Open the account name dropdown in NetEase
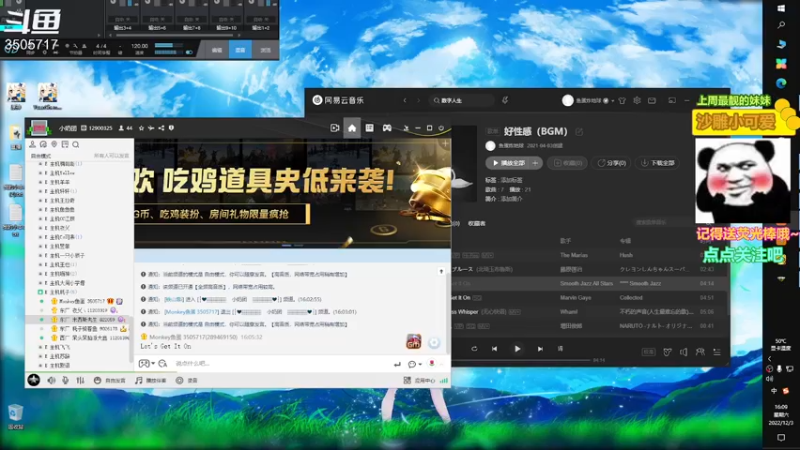Screen dimensions: 800x450 point(594,101)
